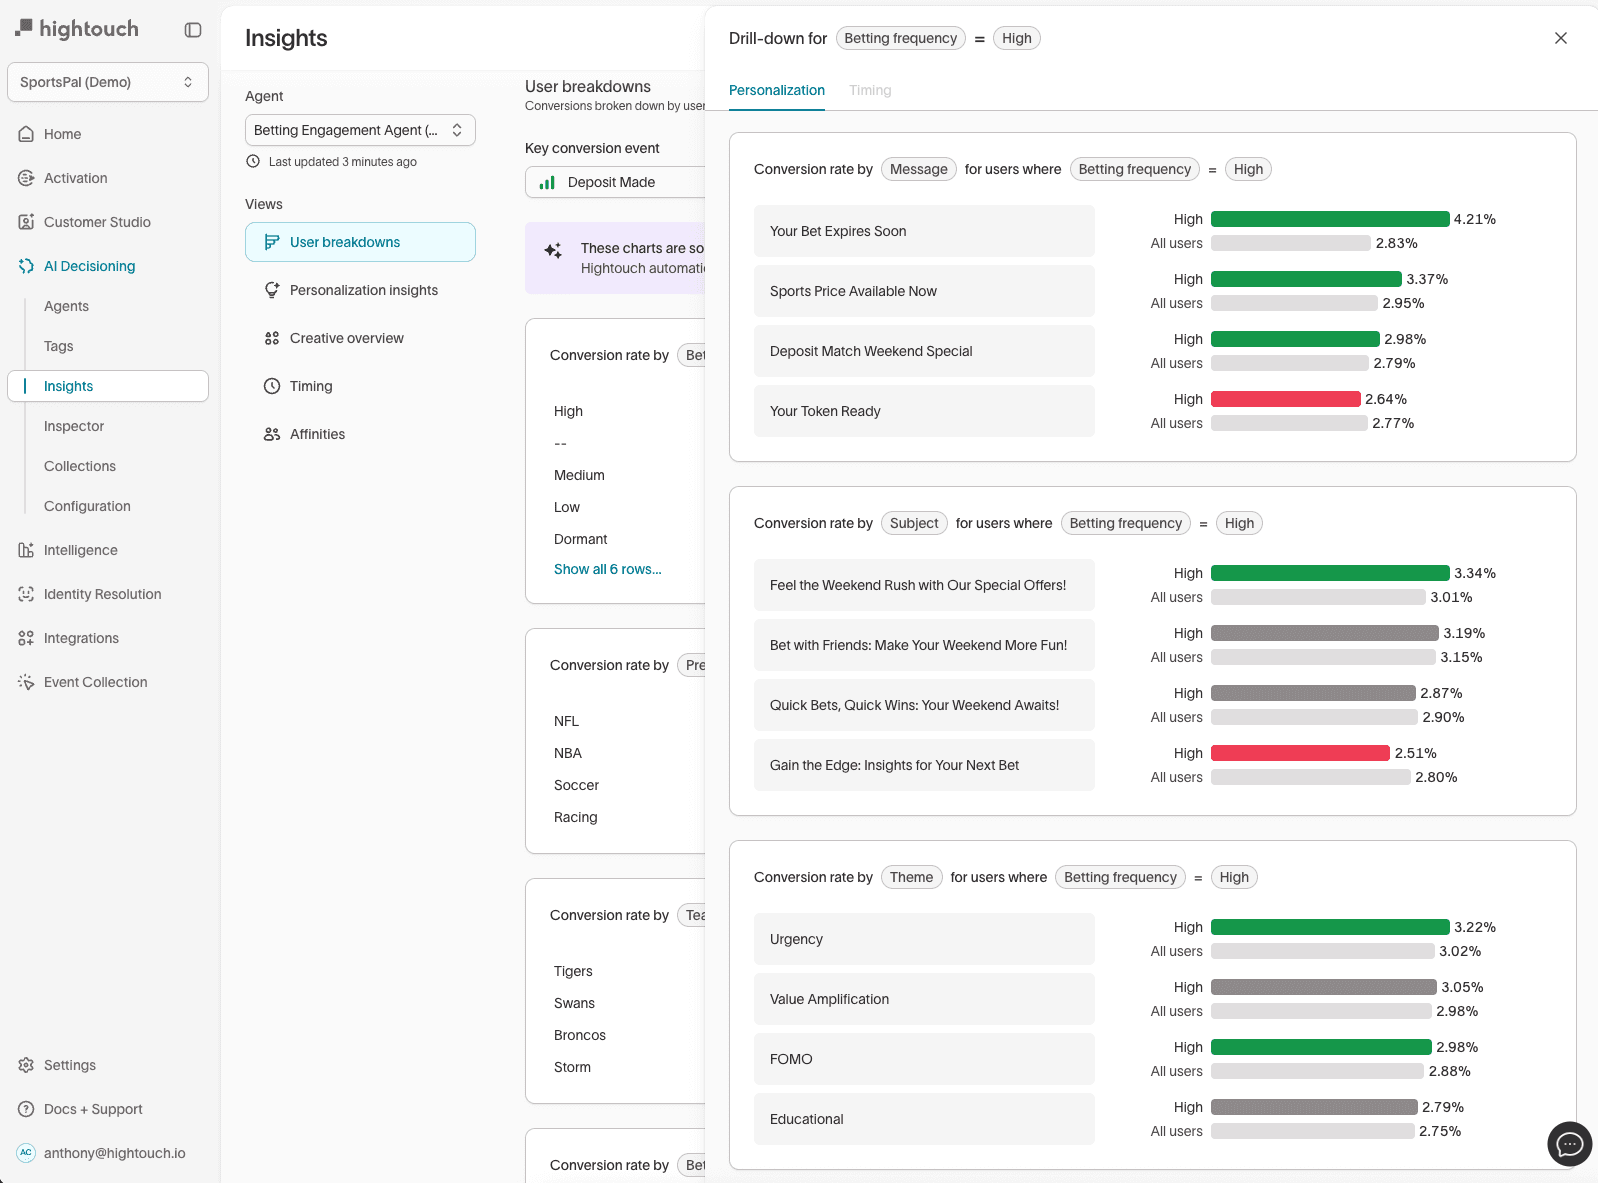Select the Inspector item under AI Decisioning
Viewport: 1598px width, 1183px height.
74,426
